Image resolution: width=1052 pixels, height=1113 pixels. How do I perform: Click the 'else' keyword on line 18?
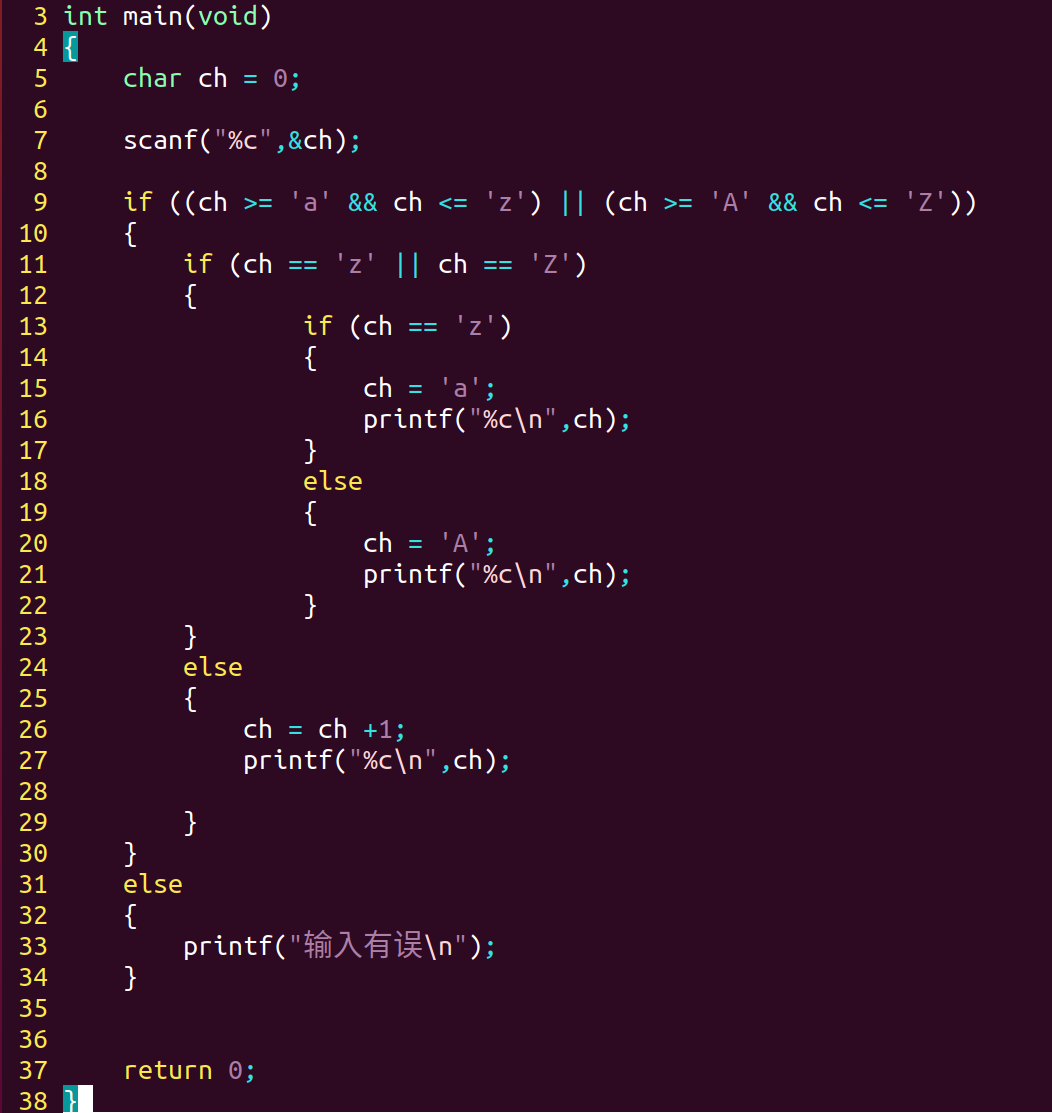click(333, 481)
